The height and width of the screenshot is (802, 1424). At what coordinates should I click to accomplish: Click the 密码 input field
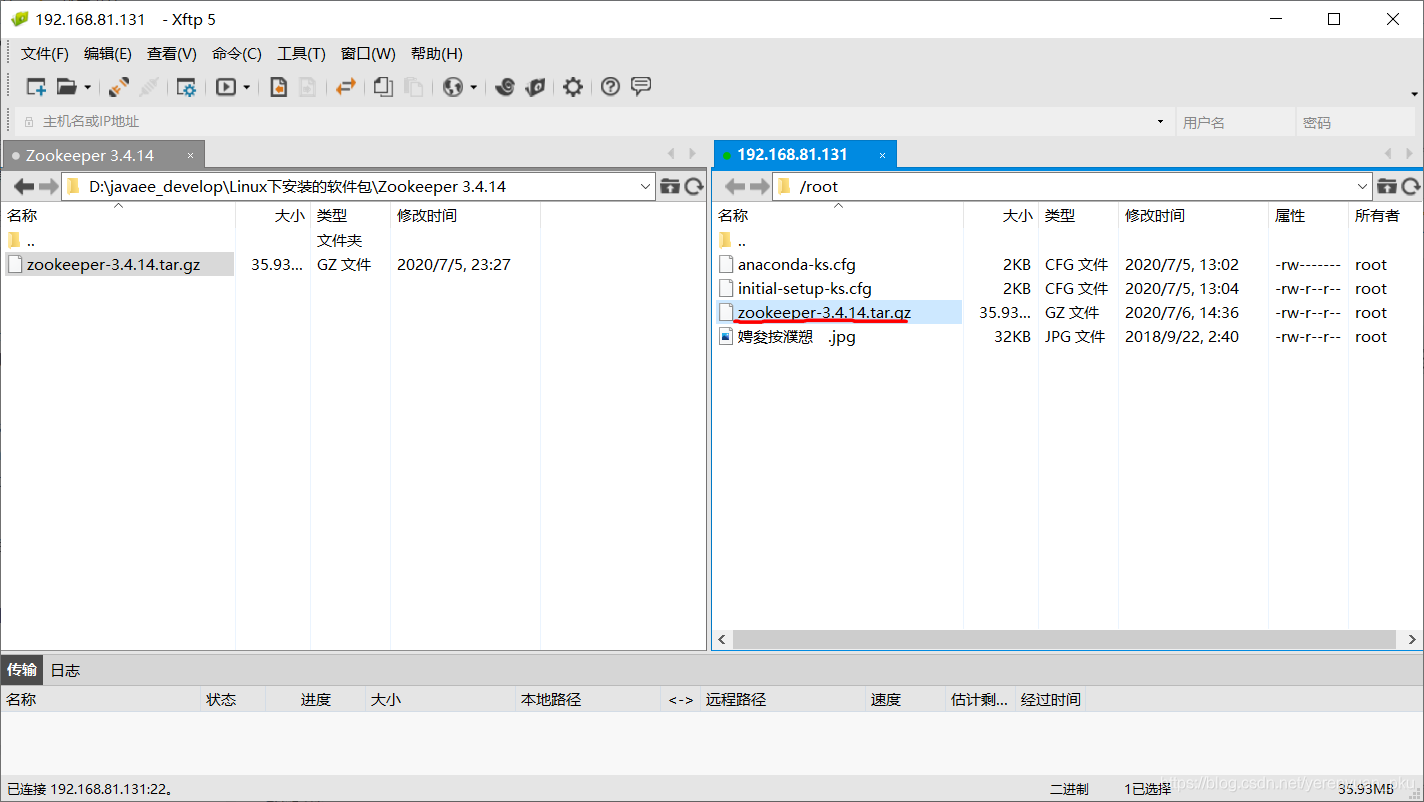[x=1357, y=122]
